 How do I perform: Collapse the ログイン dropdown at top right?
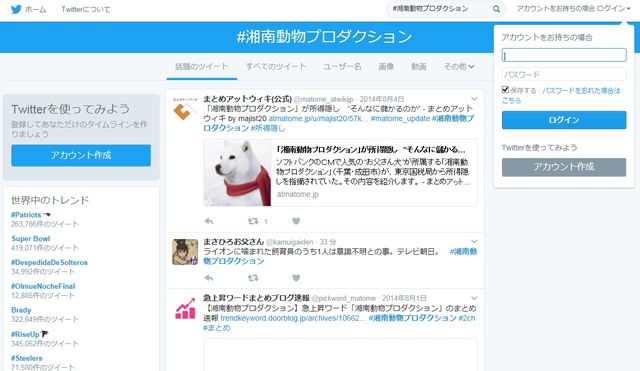tap(573, 9)
